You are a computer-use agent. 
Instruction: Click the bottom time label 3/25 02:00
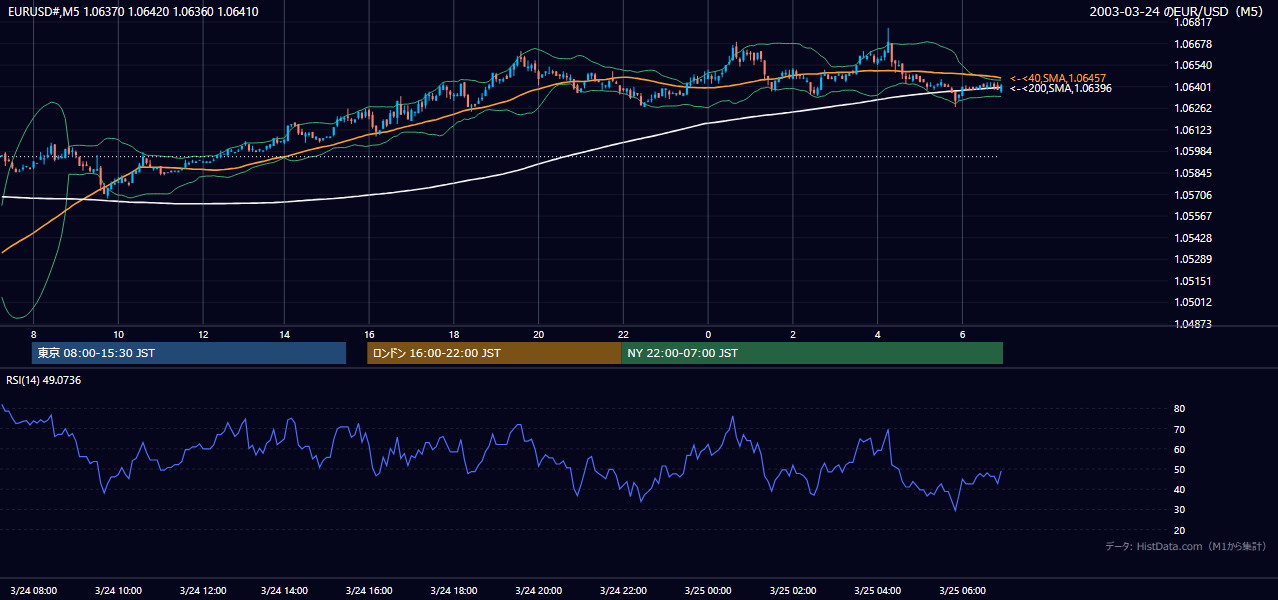point(792,591)
